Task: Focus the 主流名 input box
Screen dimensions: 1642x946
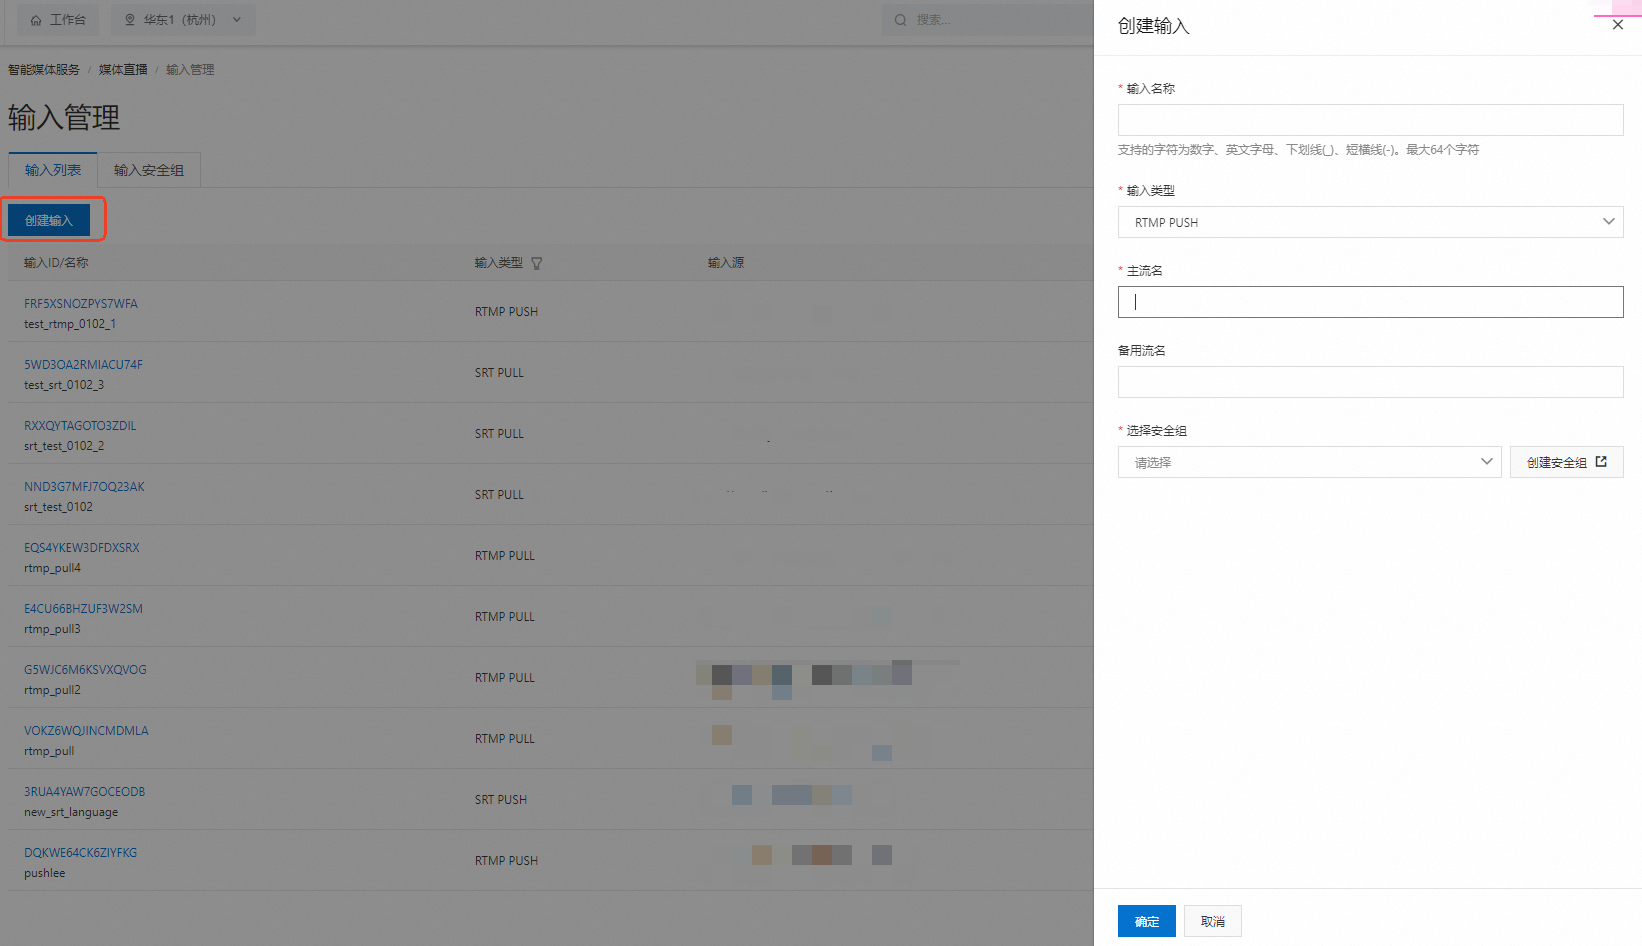Action: [1370, 302]
